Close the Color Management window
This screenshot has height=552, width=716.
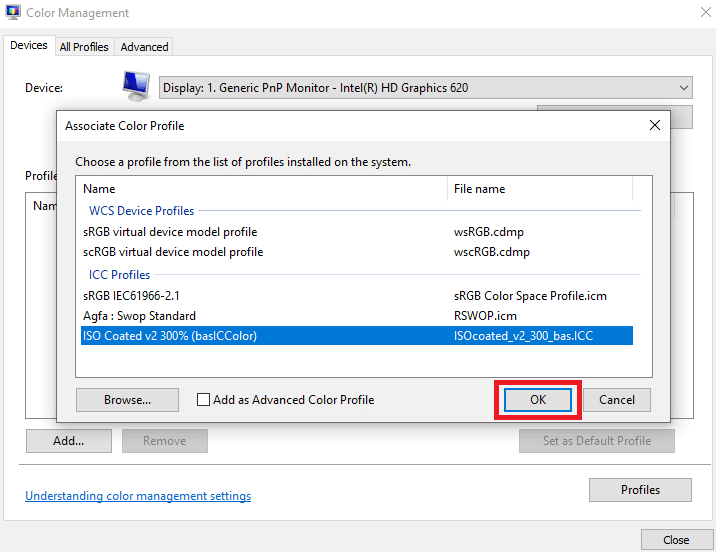pos(705,12)
